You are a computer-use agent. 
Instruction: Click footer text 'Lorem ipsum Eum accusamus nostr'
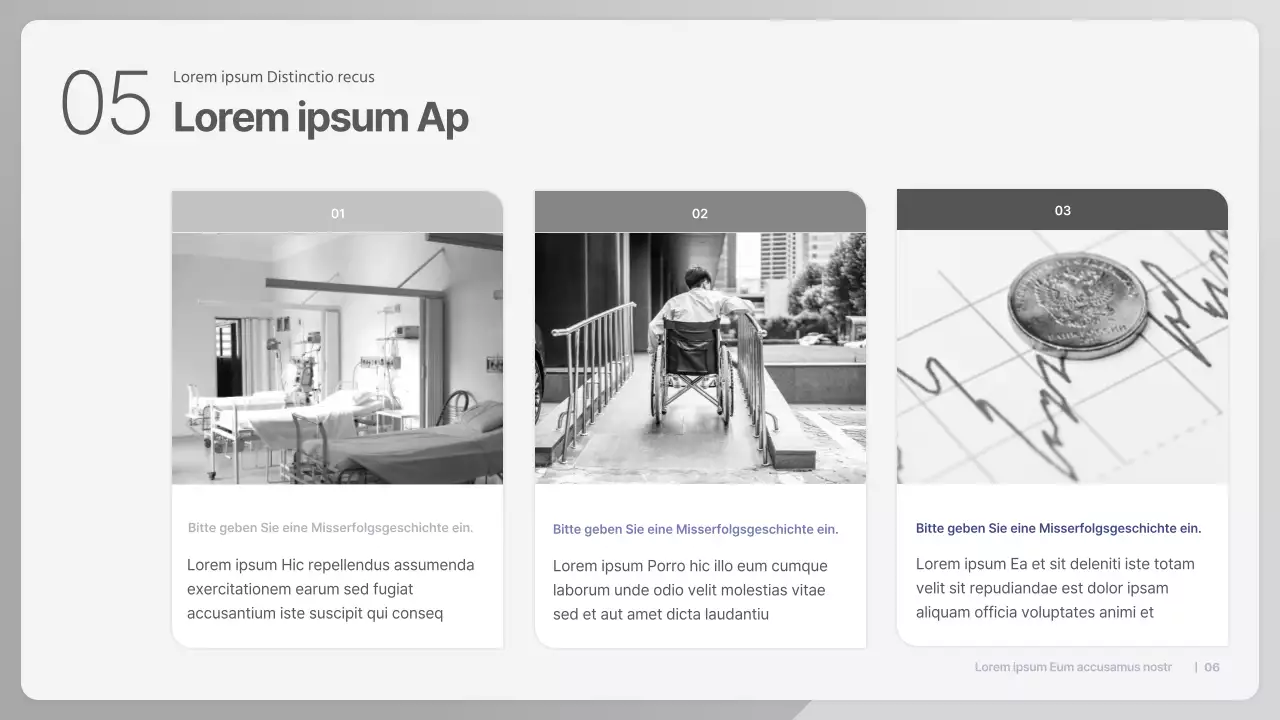pyautogui.click(x=1073, y=667)
